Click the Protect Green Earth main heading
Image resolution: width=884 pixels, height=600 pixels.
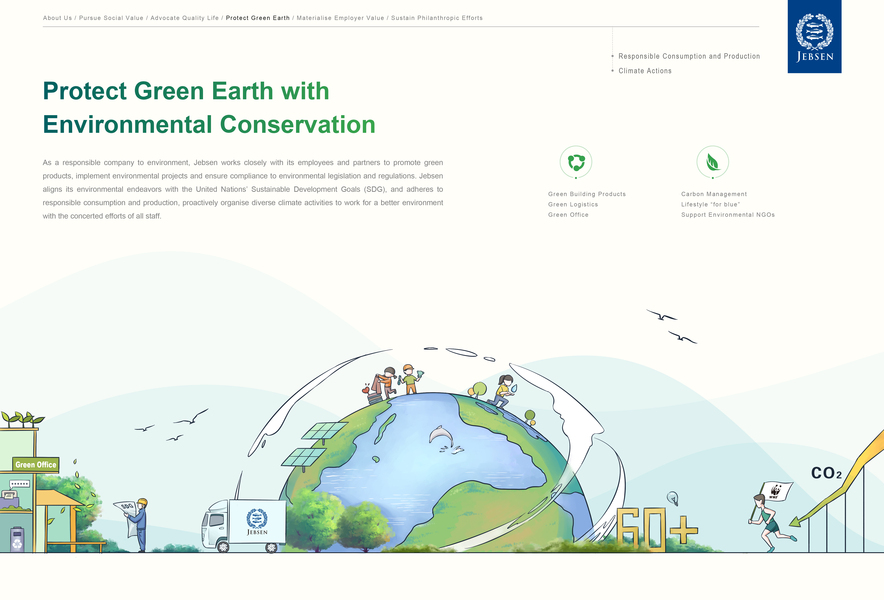[x=209, y=108]
